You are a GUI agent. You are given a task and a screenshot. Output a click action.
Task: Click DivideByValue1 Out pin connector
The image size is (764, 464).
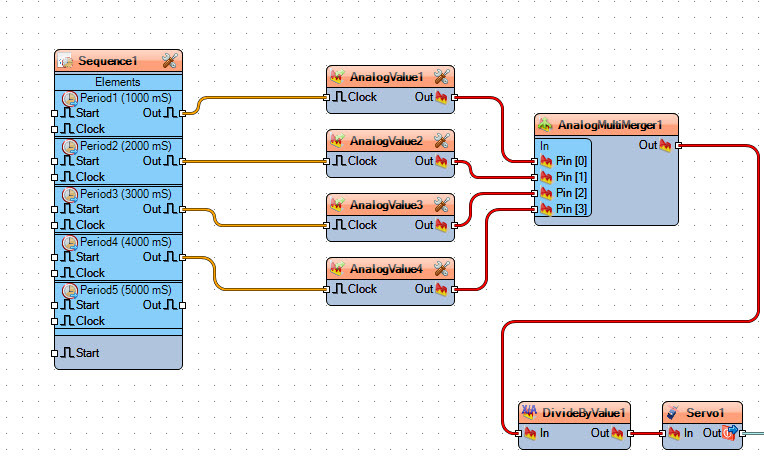coord(630,433)
